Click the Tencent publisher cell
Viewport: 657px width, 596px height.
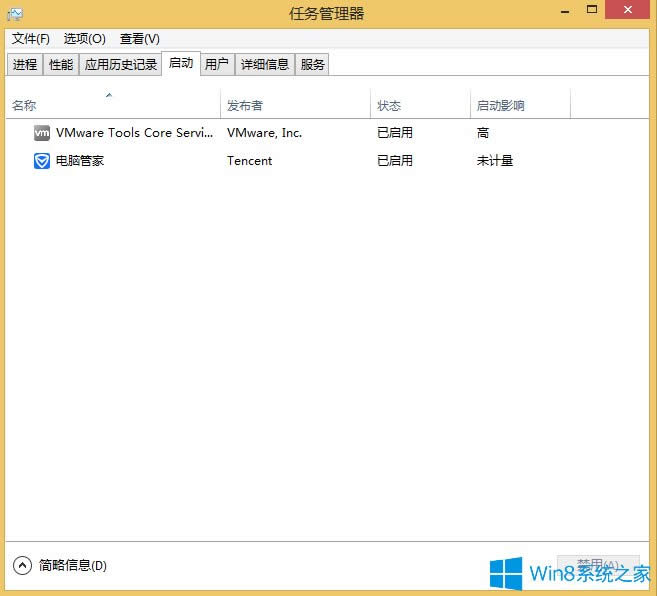pyautogui.click(x=249, y=161)
